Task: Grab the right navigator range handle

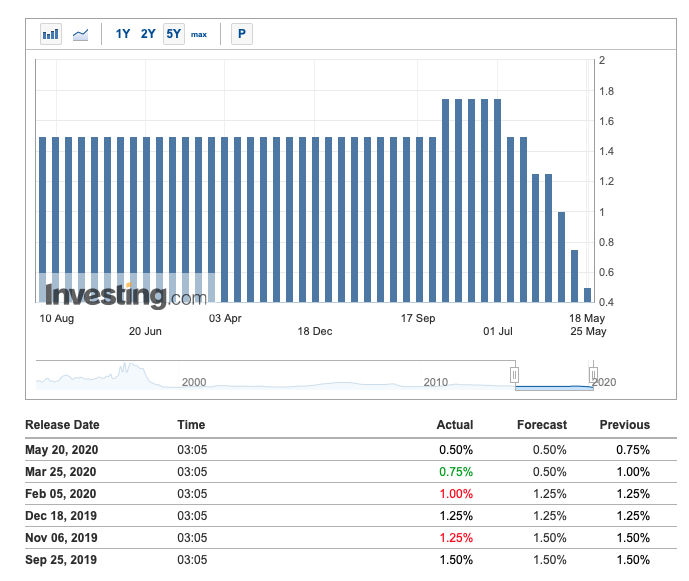Action: 593,375
